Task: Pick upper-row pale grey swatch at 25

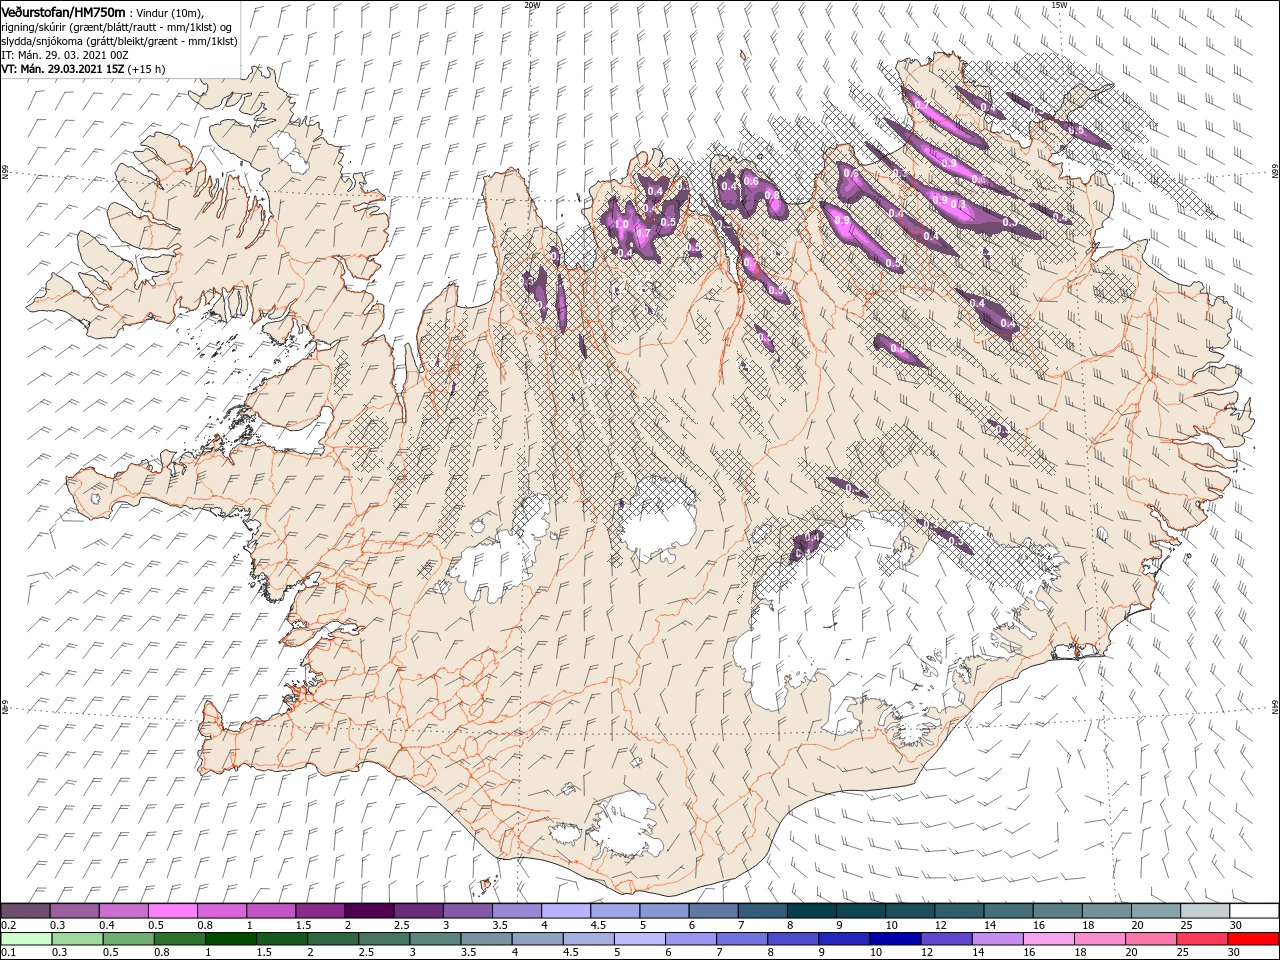Action: coord(1204,911)
